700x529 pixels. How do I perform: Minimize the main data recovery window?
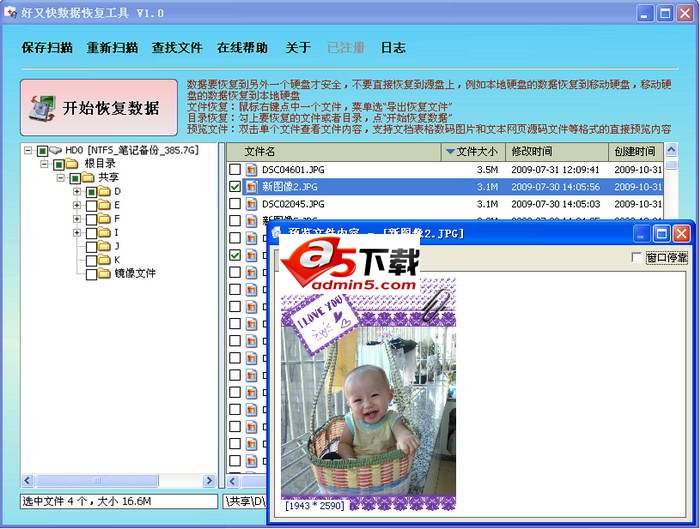pyautogui.click(x=644, y=13)
